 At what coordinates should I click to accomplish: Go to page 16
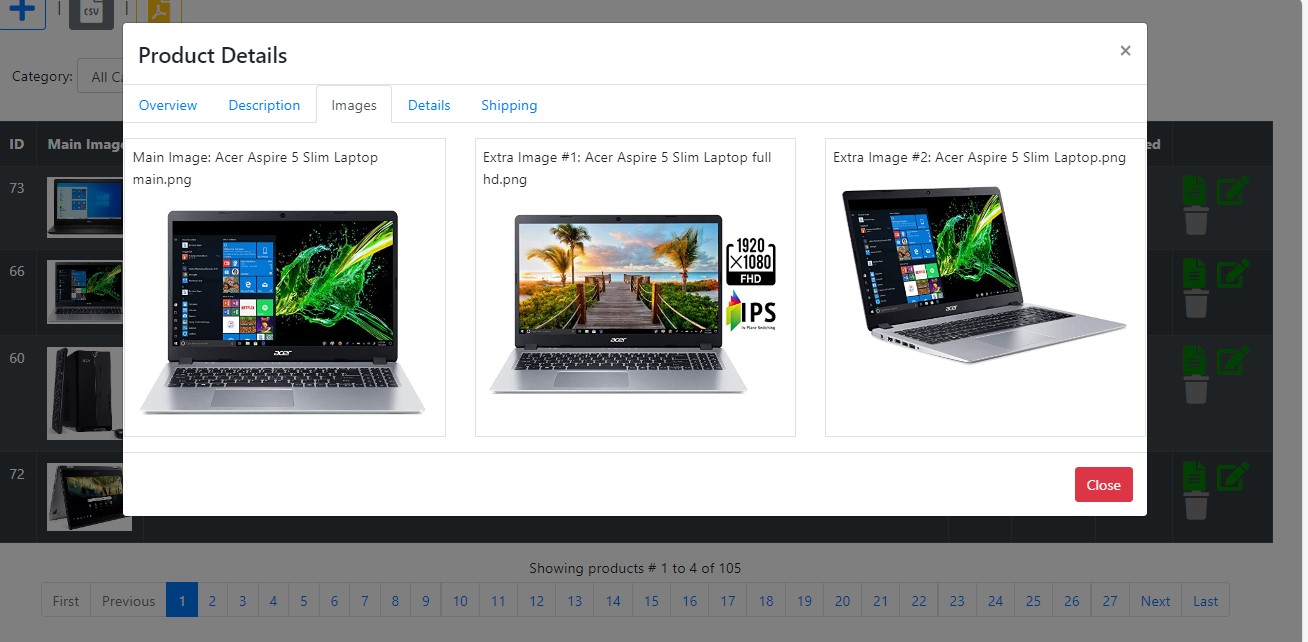tap(690, 601)
